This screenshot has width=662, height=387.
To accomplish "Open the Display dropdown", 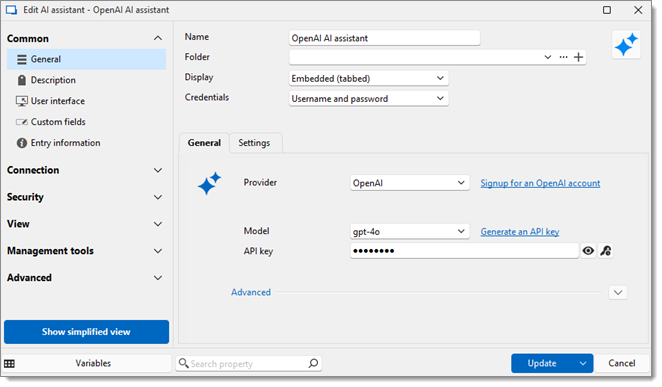I will pos(369,78).
